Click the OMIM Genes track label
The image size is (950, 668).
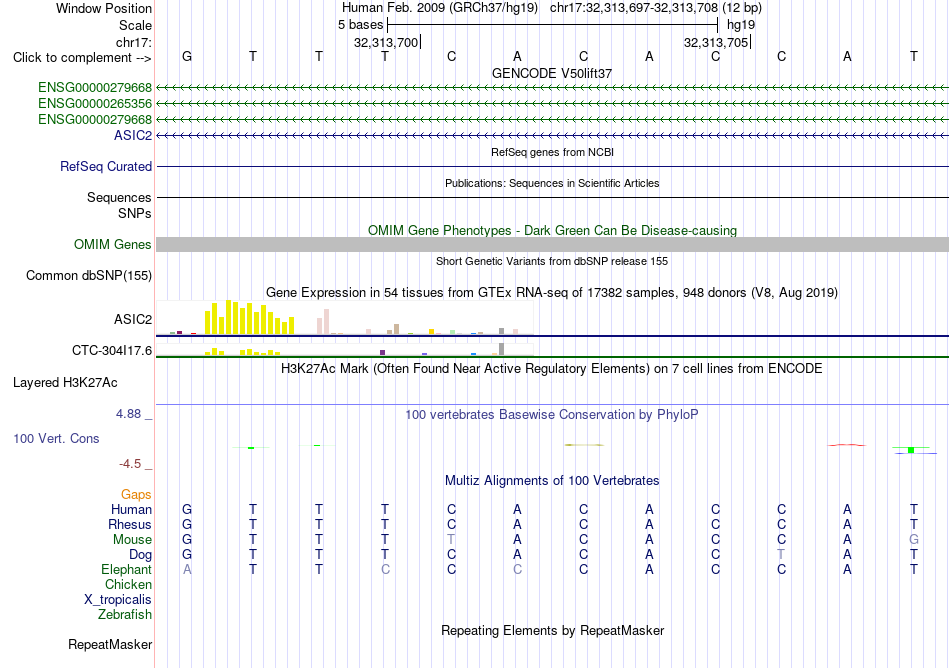pyautogui.click(x=112, y=244)
